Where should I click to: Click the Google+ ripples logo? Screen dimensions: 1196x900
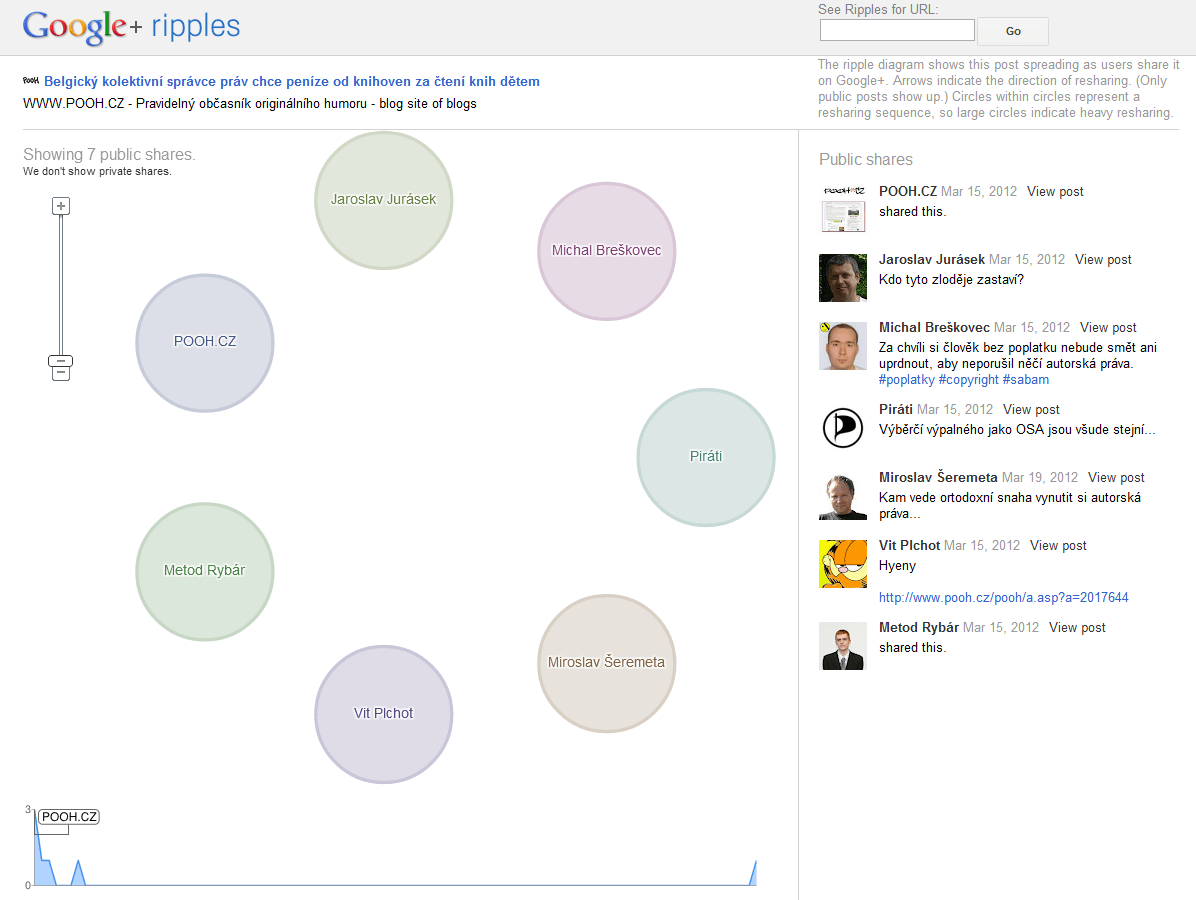[x=131, y=27]
